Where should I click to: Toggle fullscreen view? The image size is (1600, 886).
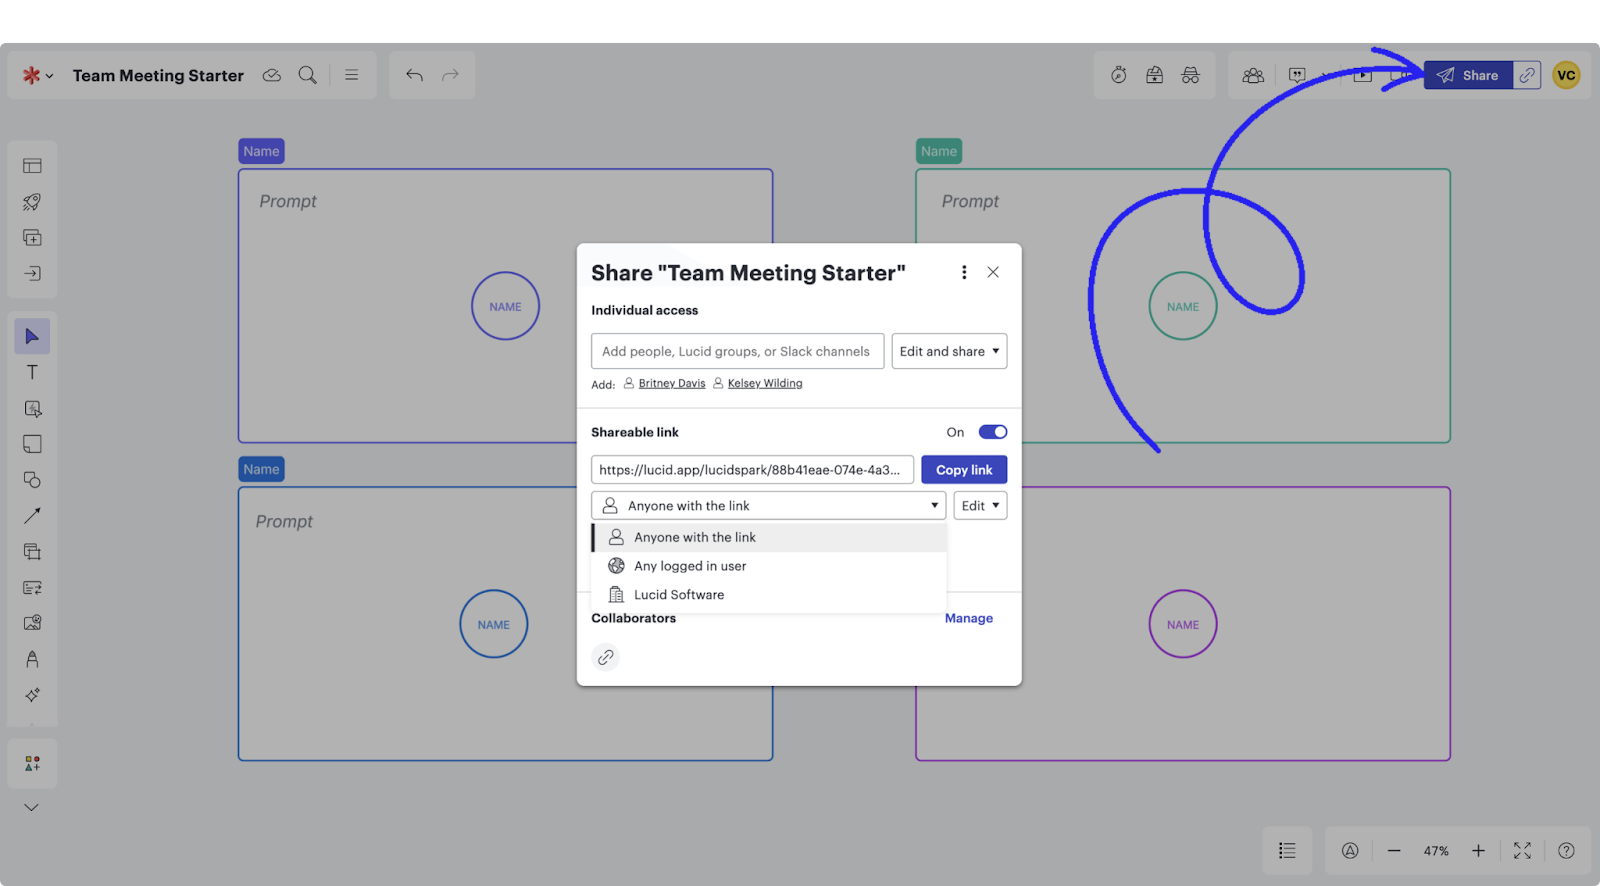[1522, 851]
